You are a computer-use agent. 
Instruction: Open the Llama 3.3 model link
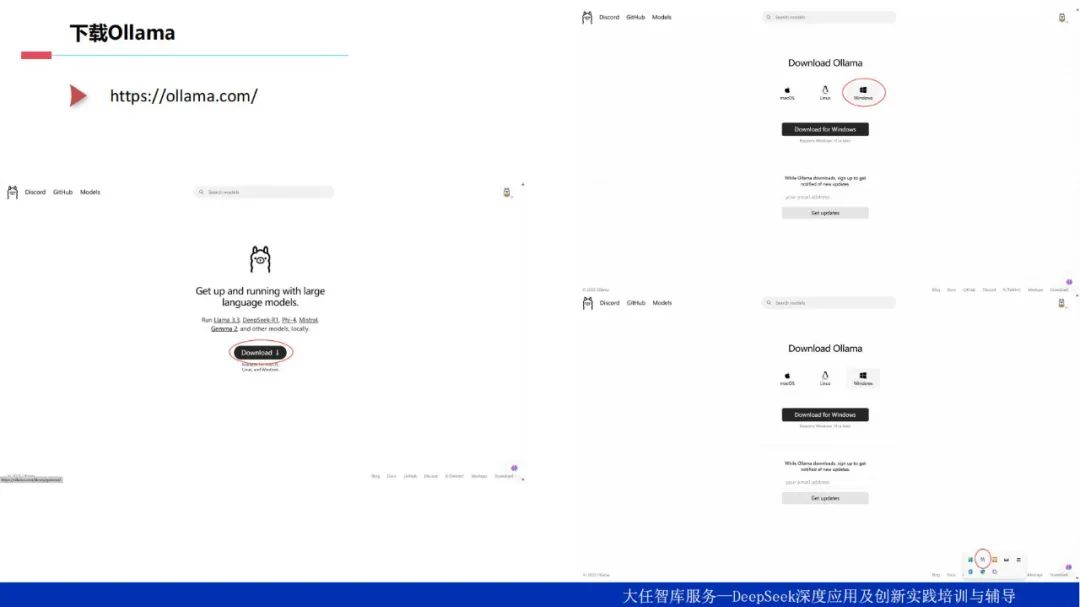[227, 320]
